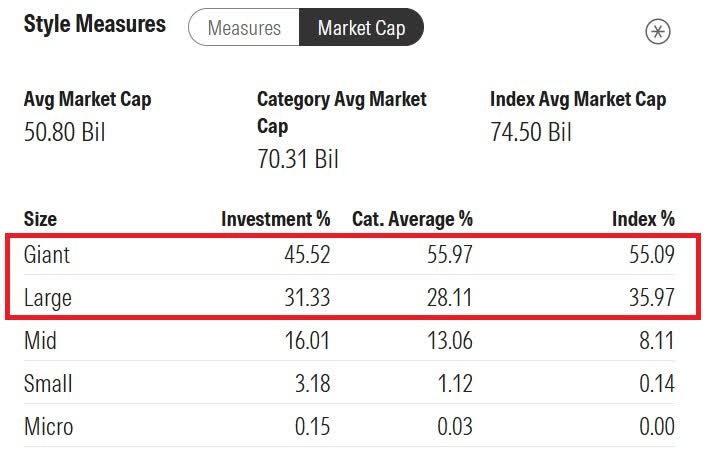715x460 pixels.
Task: Click the Index Avg Market Cap label
Action: tap(578, 100)
